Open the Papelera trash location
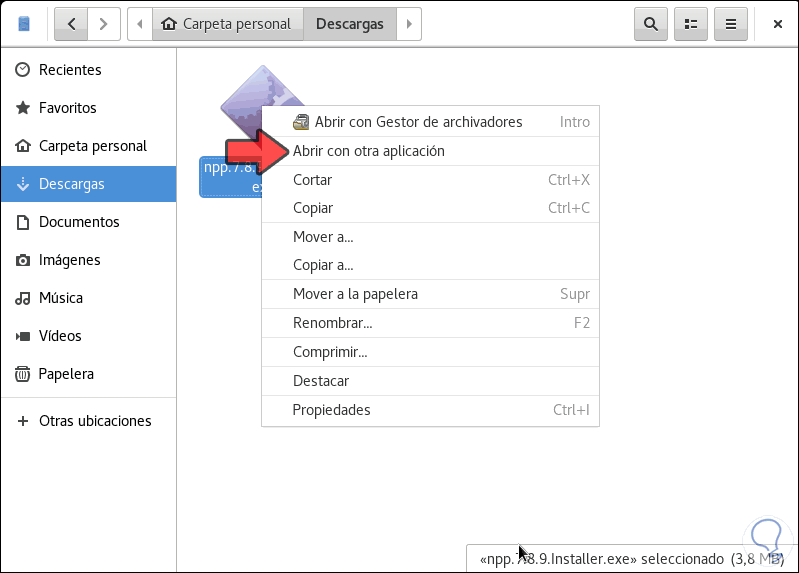 tap(66, 374)
